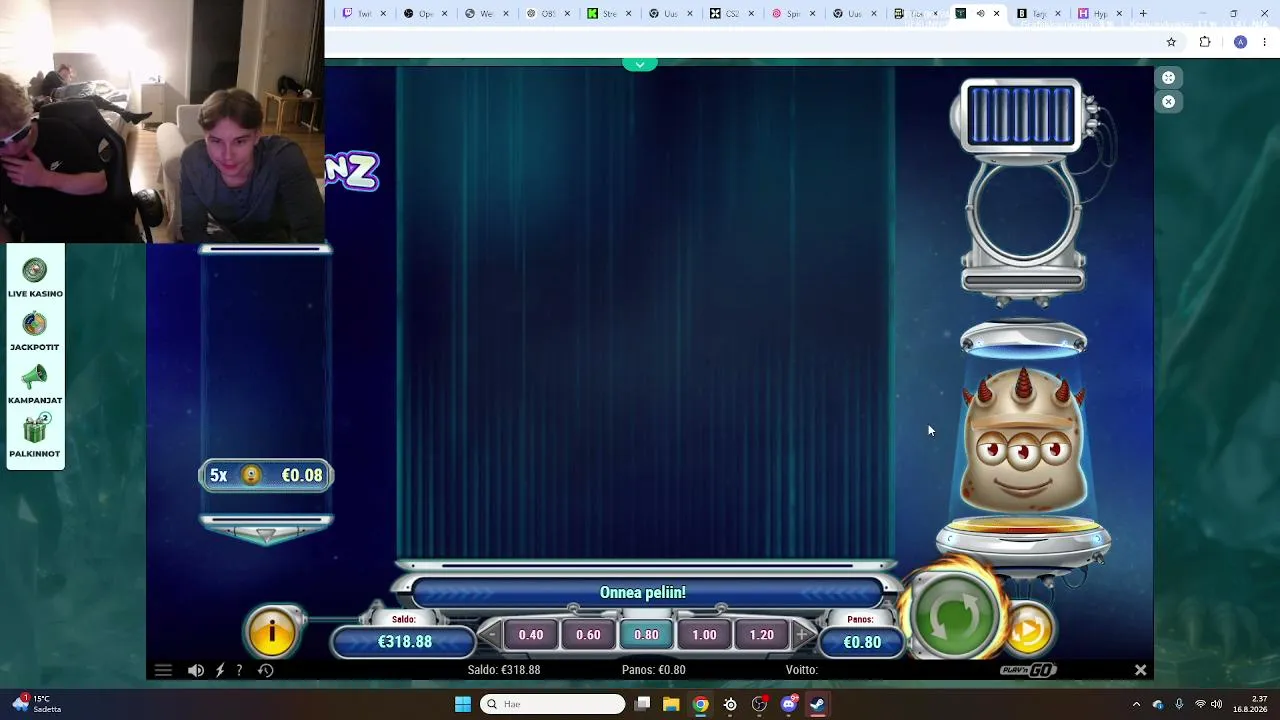Viewport: 1280px width, 720px height.
Task: Open Kampanjat megaphone in the sidebar
Action: pyautogui.click(x=35, y=385)
